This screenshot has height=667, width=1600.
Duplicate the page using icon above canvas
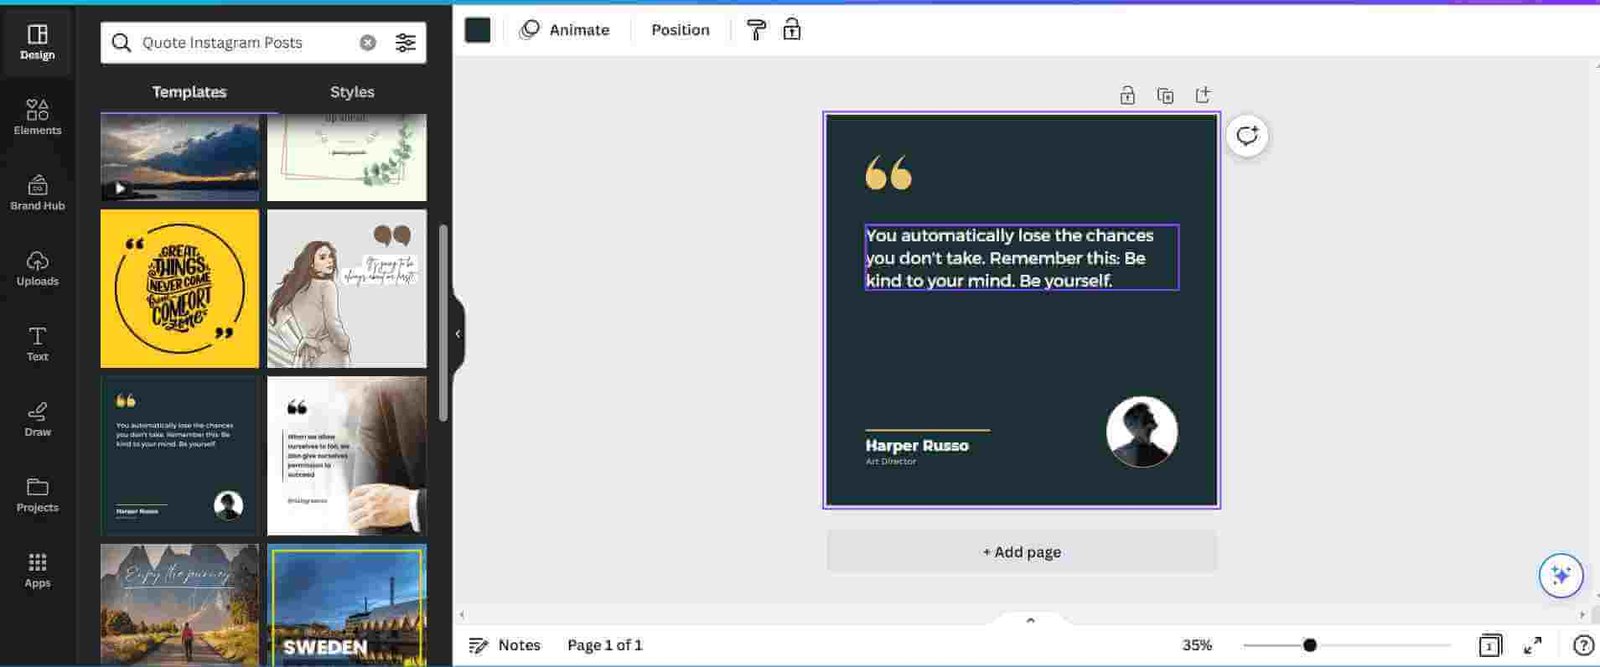click(x=1165, y=95)
